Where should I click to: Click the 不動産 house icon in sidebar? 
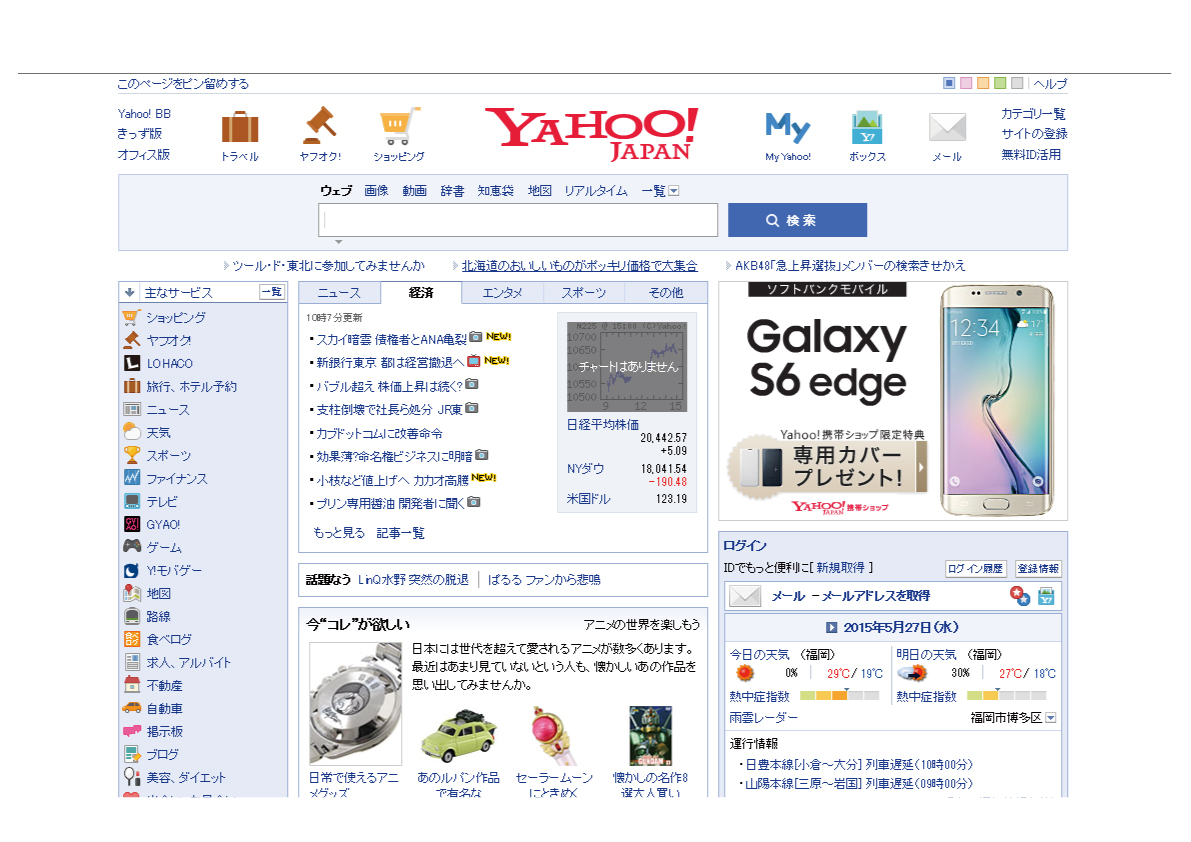pos(132,685)
